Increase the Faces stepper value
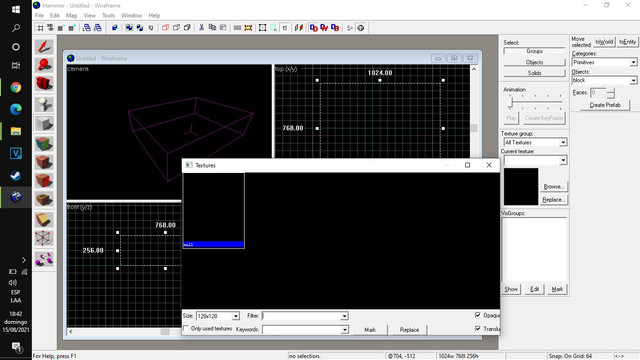Image resolution: width=640 pixels, height=360 pixels. [x=610, y=90]
